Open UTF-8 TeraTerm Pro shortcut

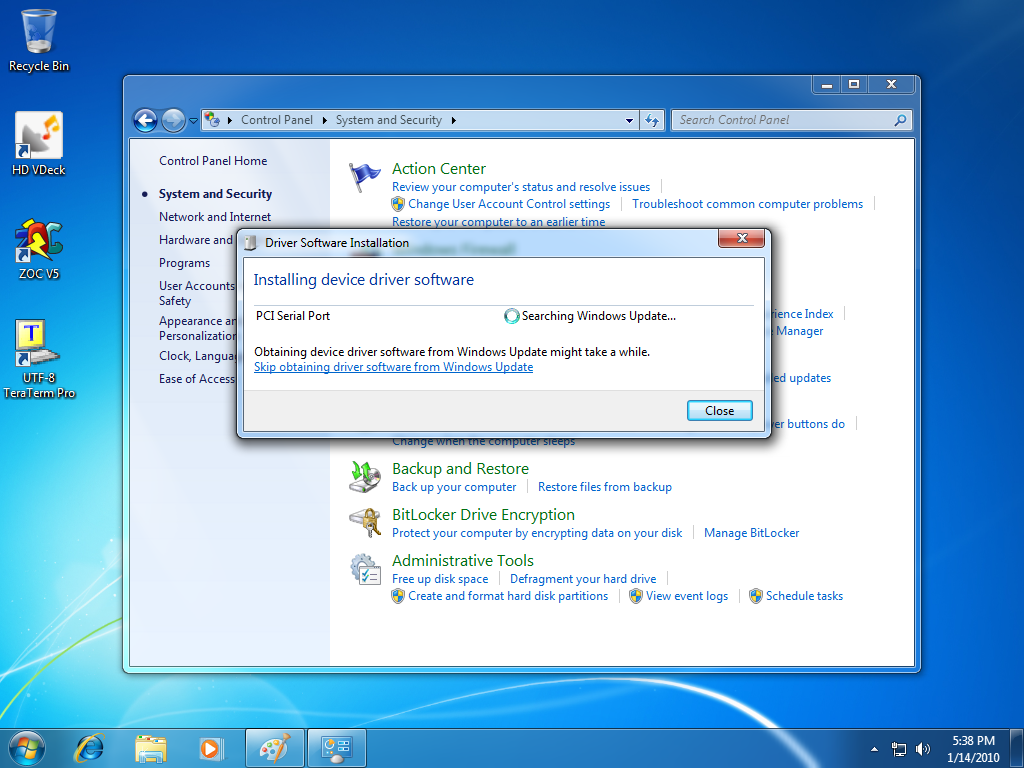[x=38, y=345]
